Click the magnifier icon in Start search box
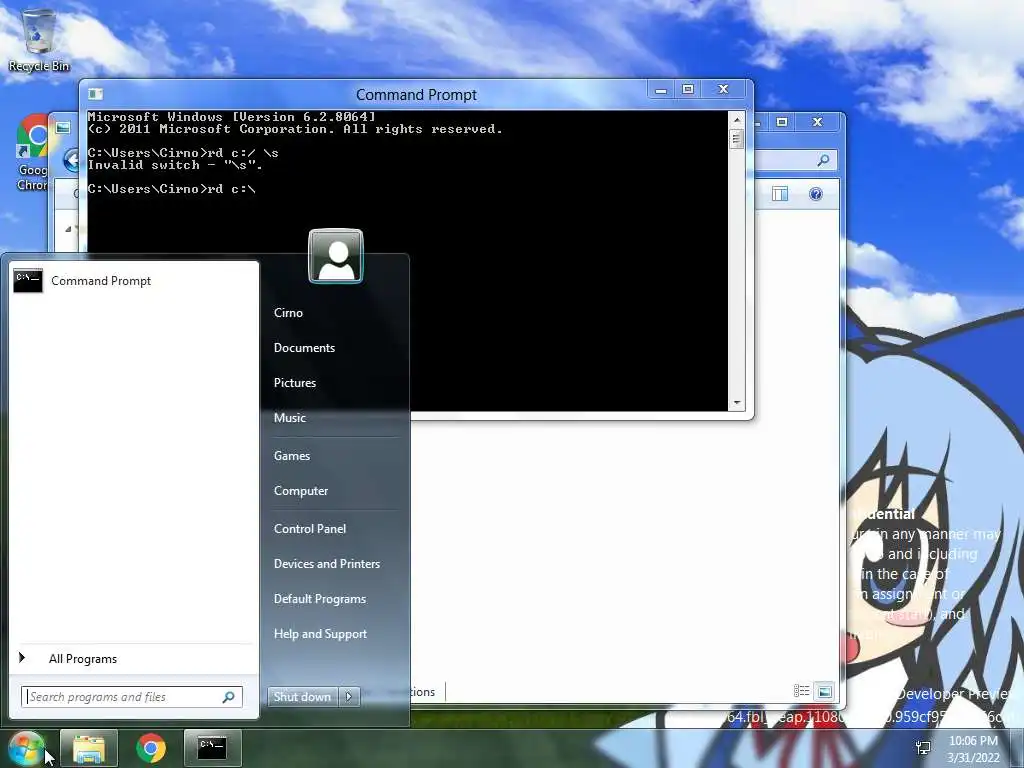The height and width of the screenshot is (768, 1024). (229, 697)
